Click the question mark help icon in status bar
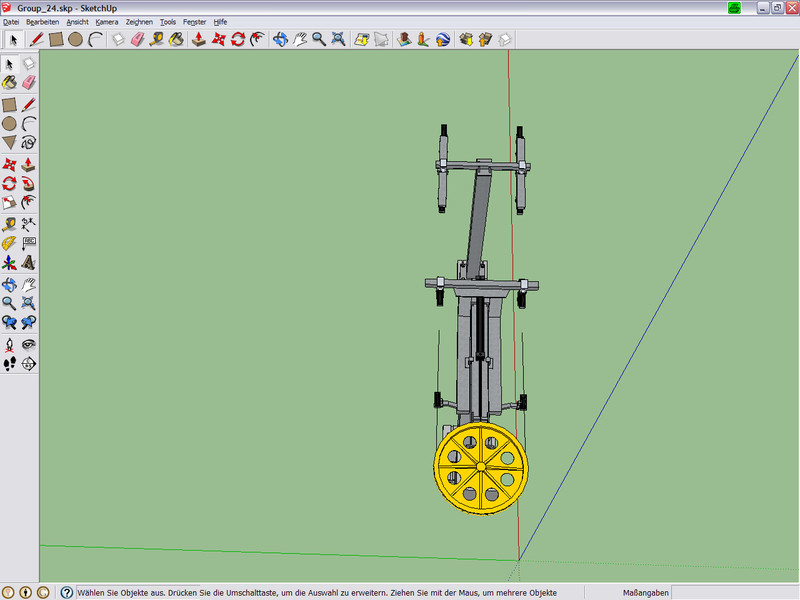This screenshot has width=800, height=600. tap(67, 592)
